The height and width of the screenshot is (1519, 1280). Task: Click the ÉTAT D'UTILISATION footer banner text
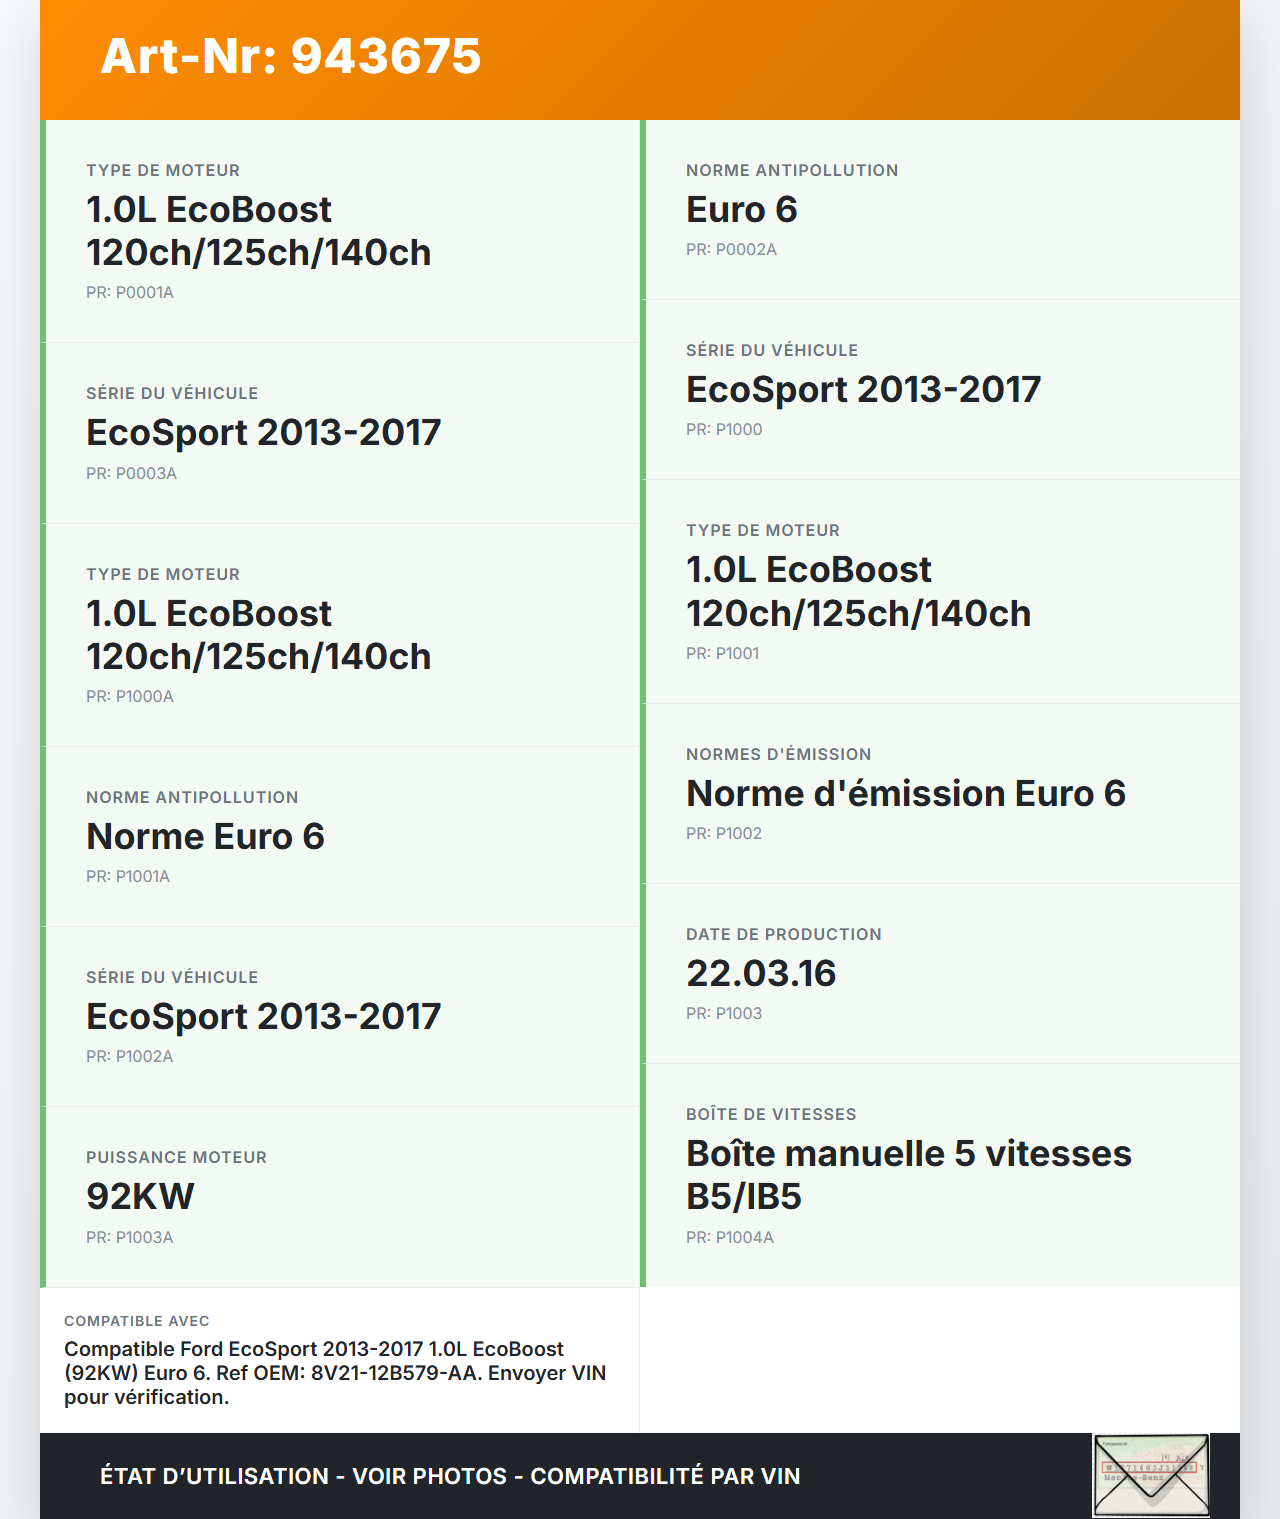[450, 1477]
